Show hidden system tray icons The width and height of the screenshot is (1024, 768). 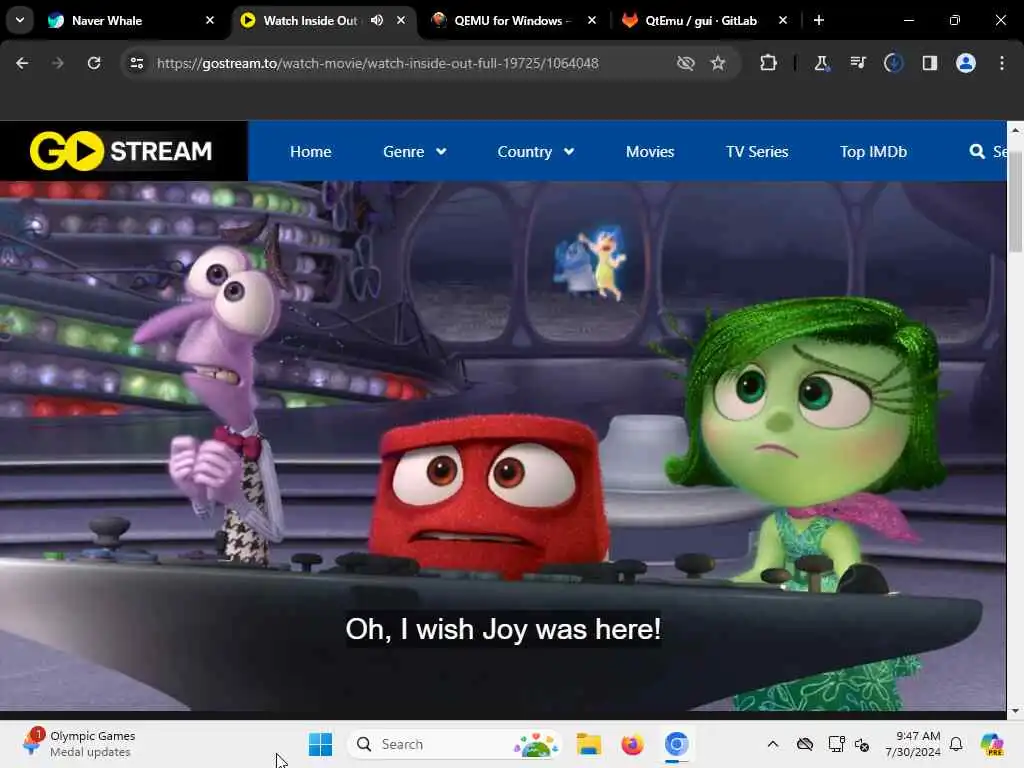[x=773, y=744]
